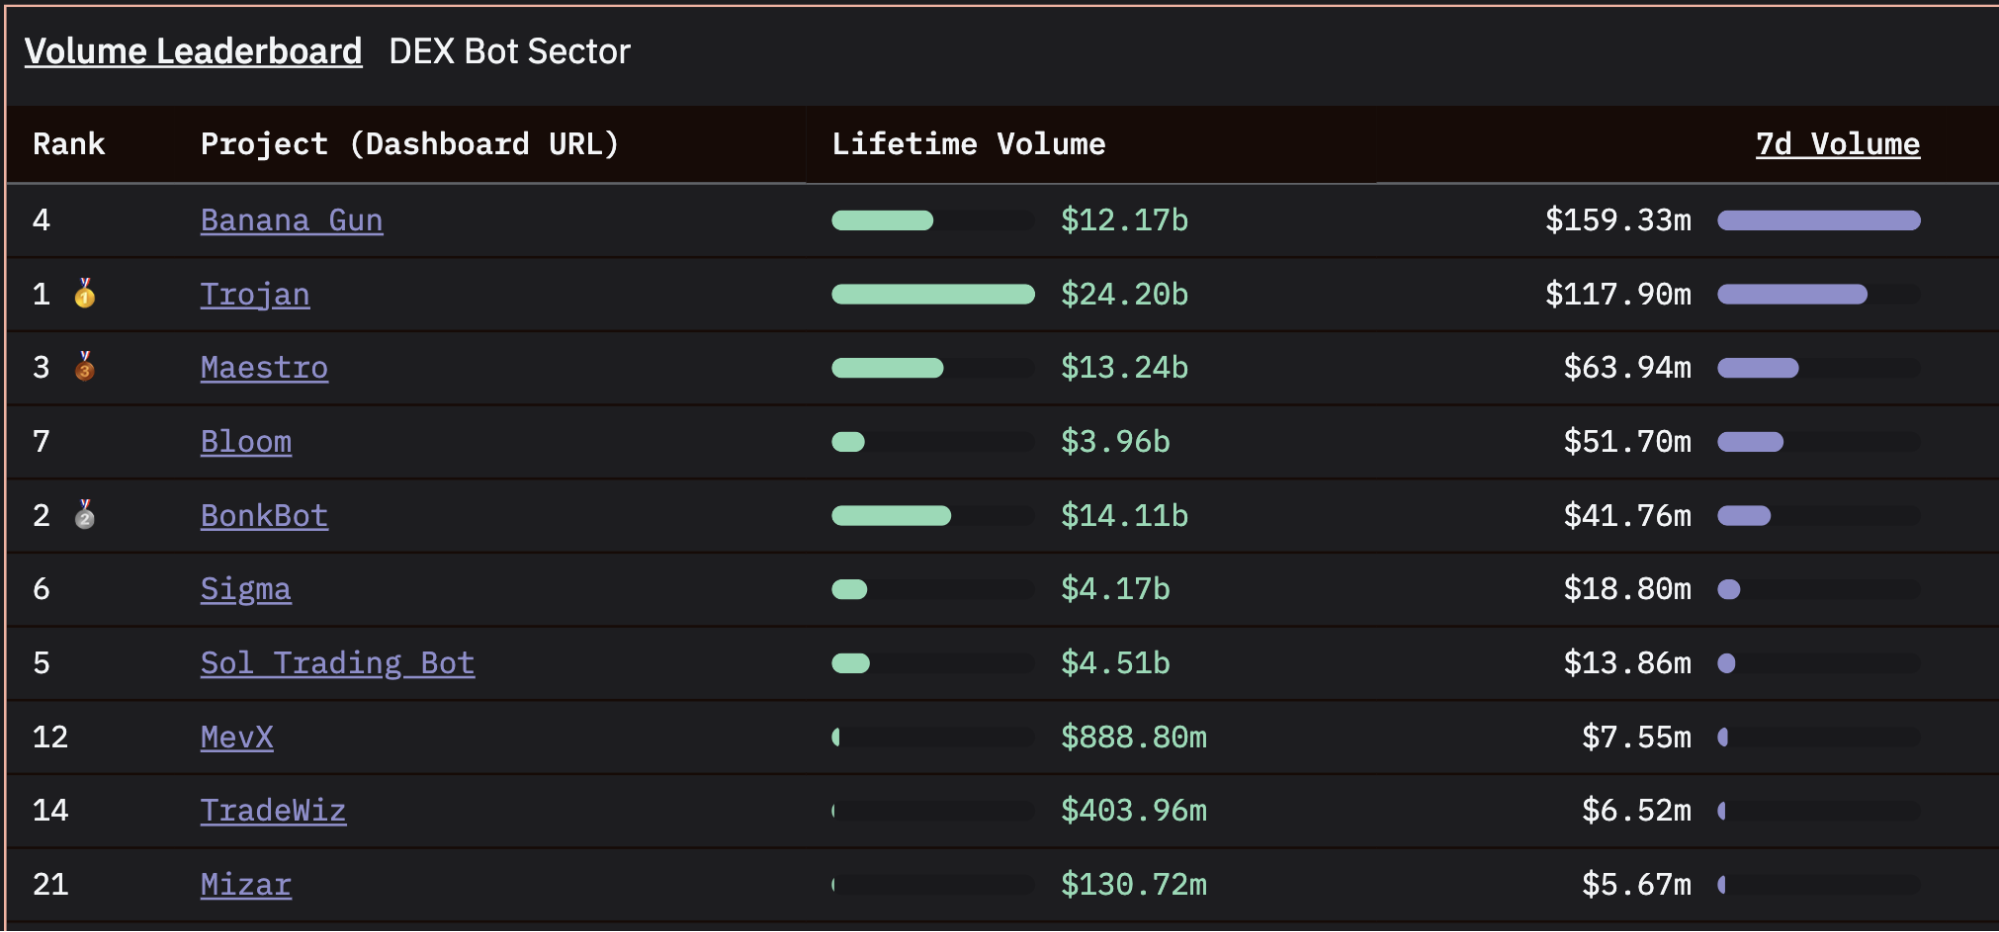Image resolution: width=1999 pixels, height=932 pixels.
Task: Select the $14.11b lifetime volume value
Action: coord(1125,515)
